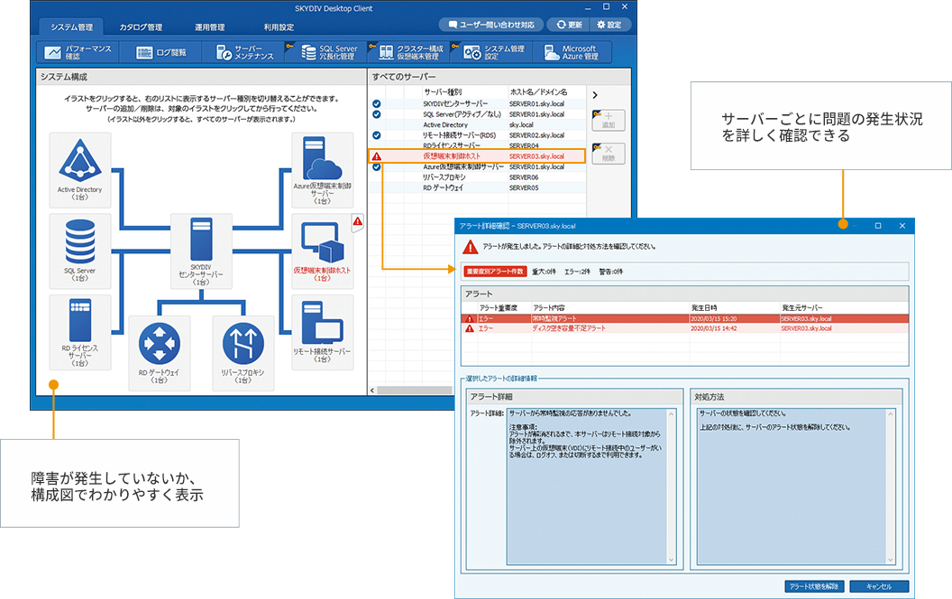Click up arrow of 対処方法 text scrollbar

point(890,414)
